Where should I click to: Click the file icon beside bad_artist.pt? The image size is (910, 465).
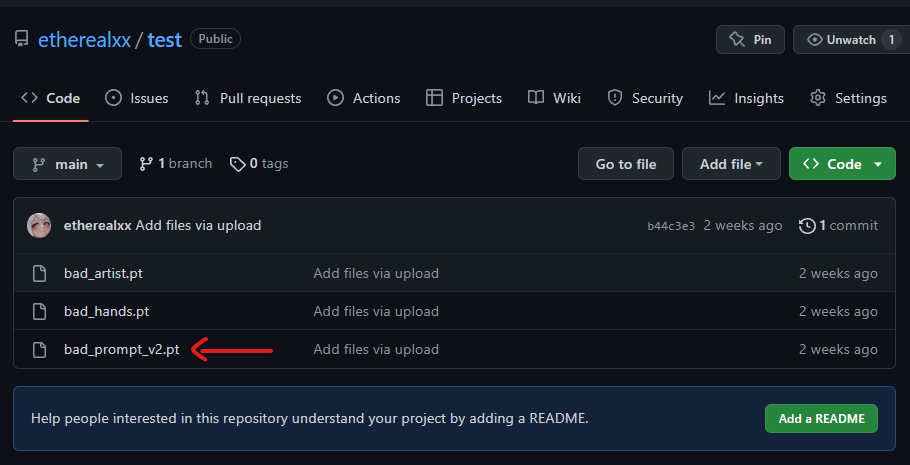point(40,273)
